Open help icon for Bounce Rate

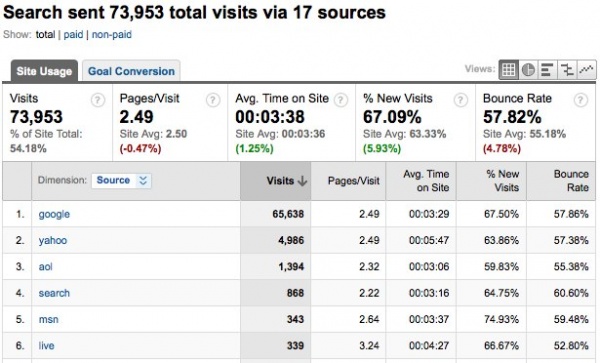581,100
